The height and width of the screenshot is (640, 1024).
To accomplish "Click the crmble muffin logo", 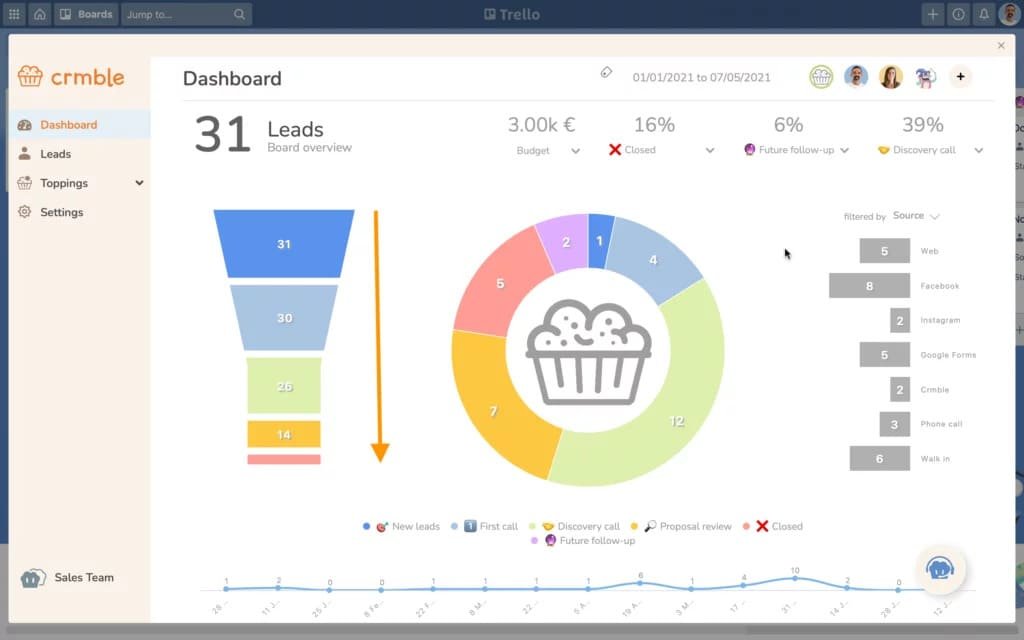I will 29,77.
